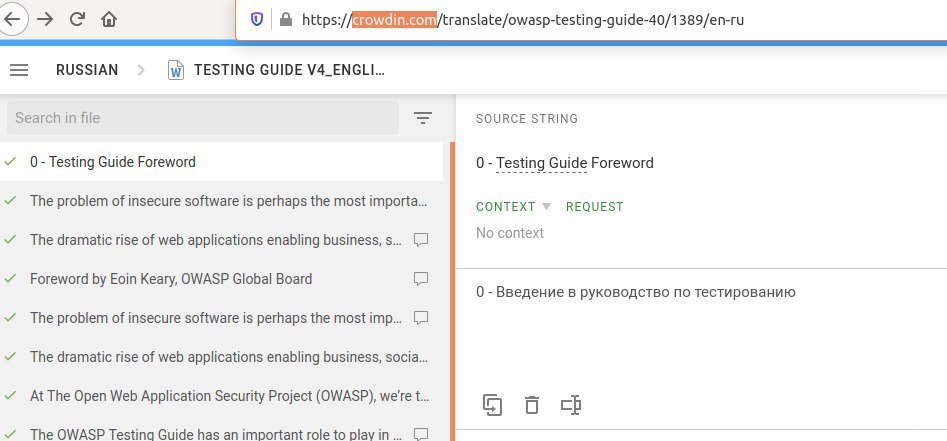Click the Word document file icon
Image resolution: width=947 pixels, height=441 pixels.
pos(176,70)
